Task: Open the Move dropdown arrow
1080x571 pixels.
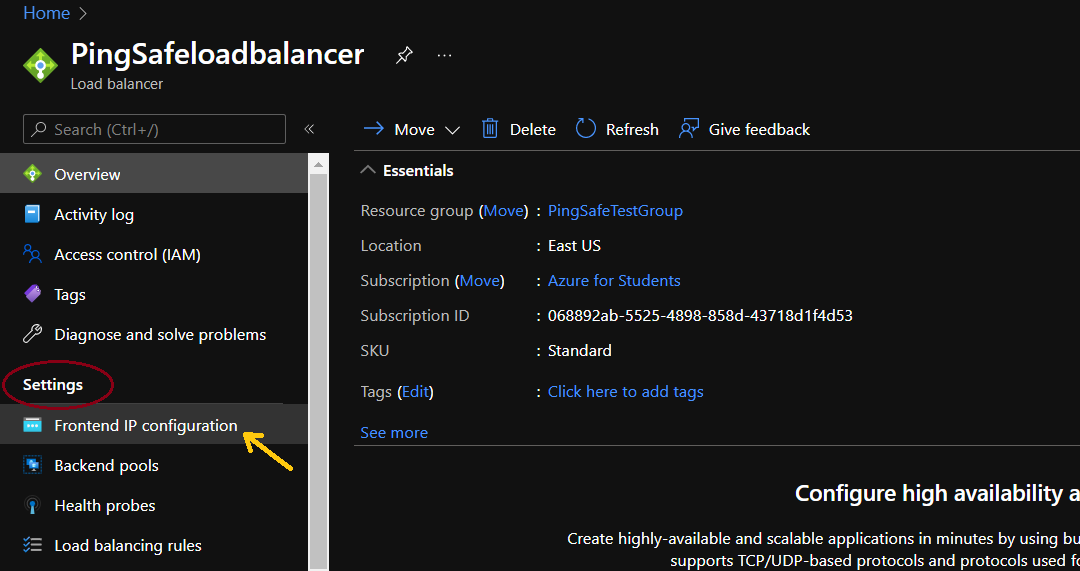Action: pyautogui.click(x=452, y=130)
